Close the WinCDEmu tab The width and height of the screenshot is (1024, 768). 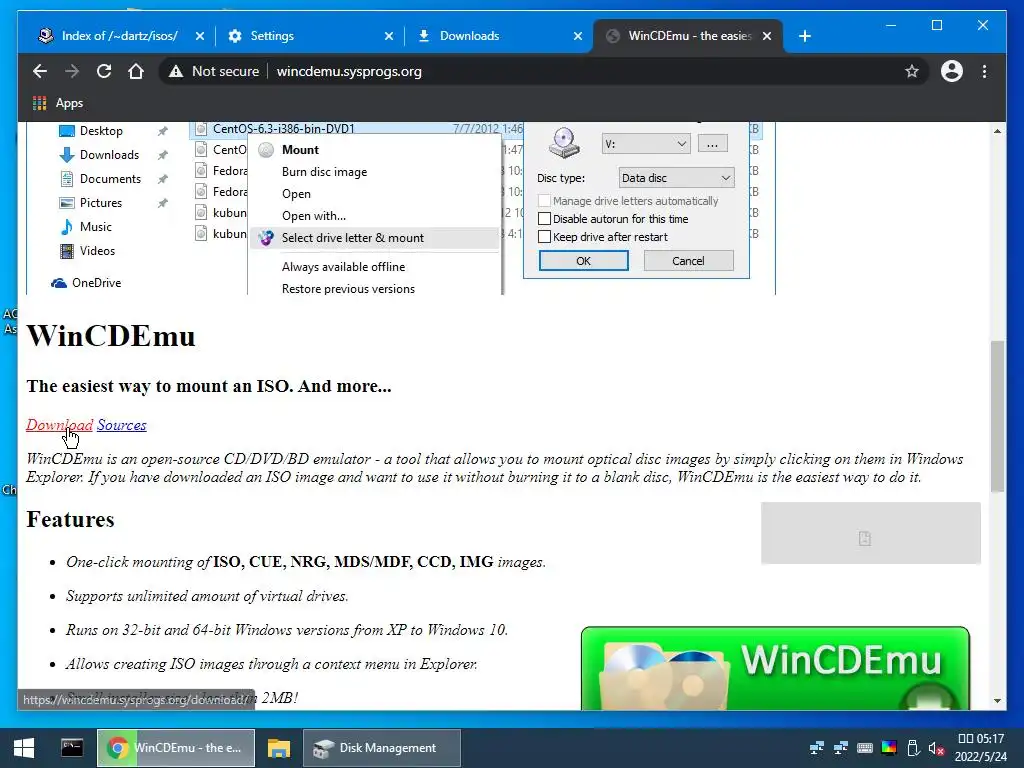tap(767, 36)
